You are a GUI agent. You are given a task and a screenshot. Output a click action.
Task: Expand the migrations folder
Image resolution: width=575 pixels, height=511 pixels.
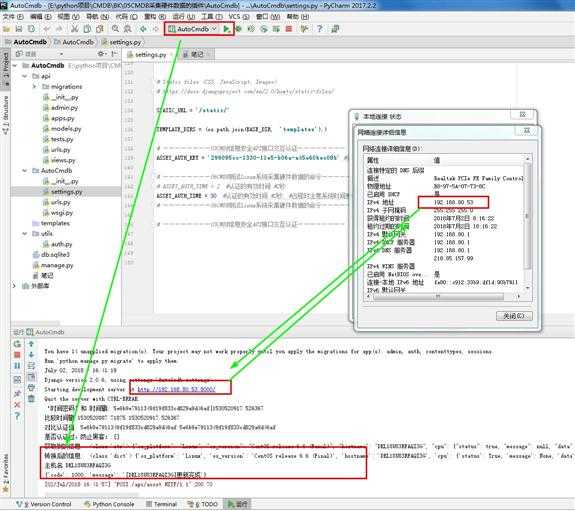tap(35, 87)
